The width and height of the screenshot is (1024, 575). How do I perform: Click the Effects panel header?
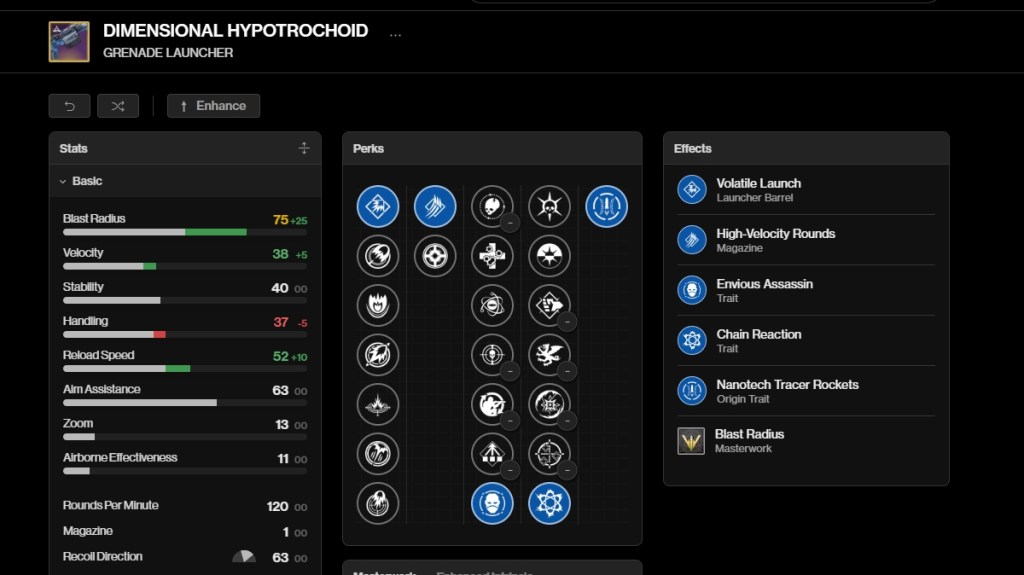click(x=806, y=148)
